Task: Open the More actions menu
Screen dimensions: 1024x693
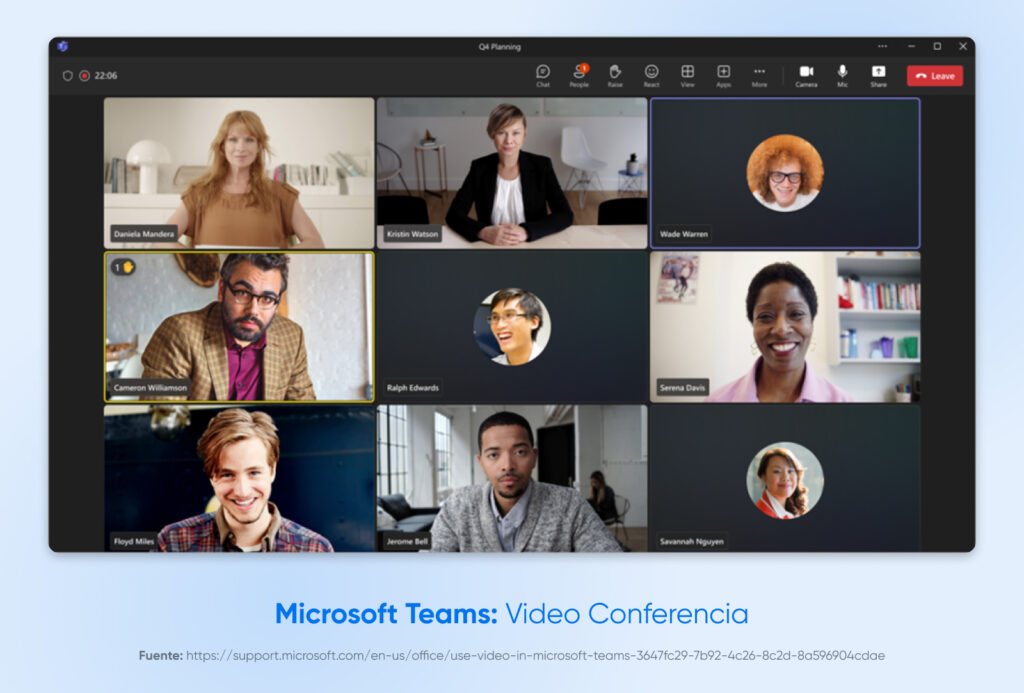Action: tap(759, 75)
